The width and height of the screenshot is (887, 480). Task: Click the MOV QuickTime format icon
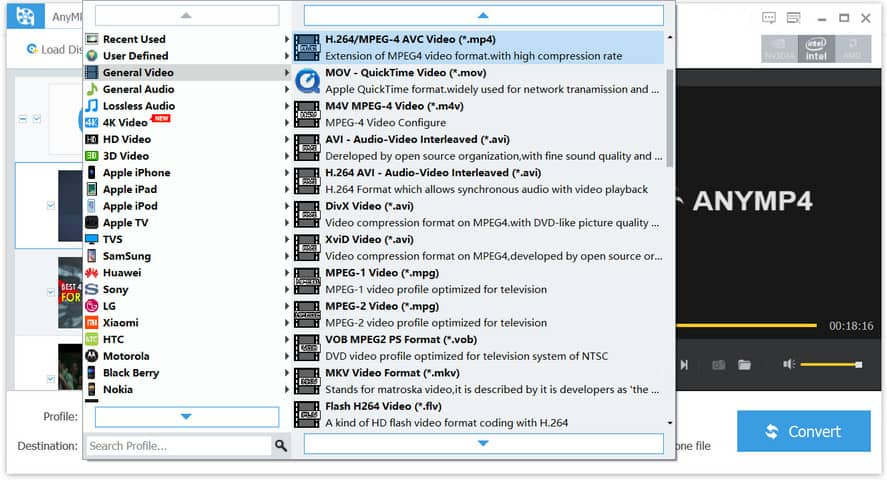pos(307,81)
